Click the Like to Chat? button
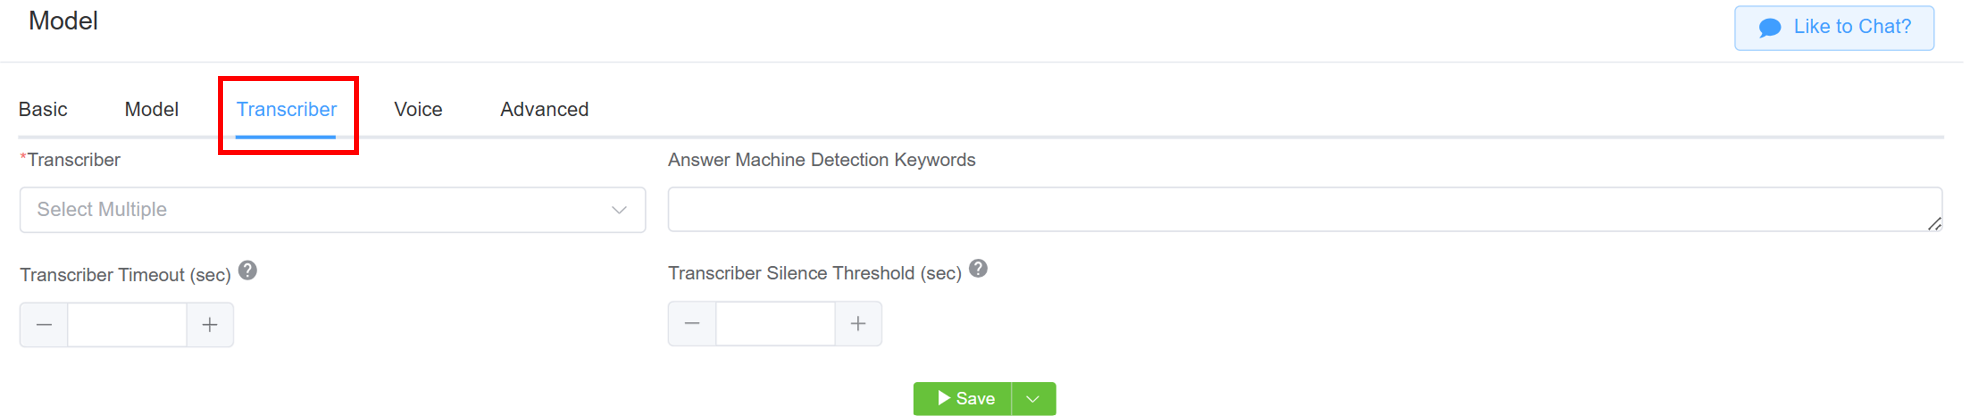Image resolution: width=1970 pixels, height=416 pixels. 1834,28
